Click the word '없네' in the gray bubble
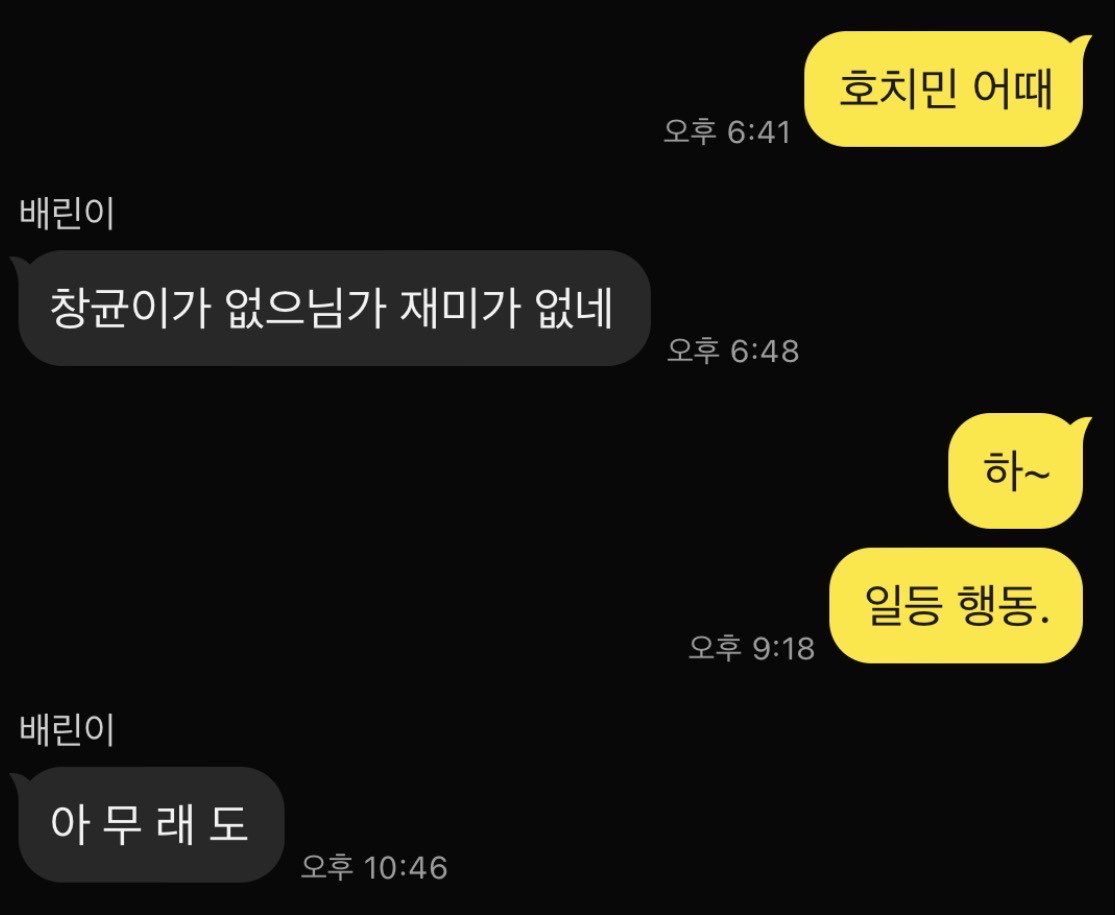The height and width of the screenshot is (915, 1115). [x=574, y=308]
